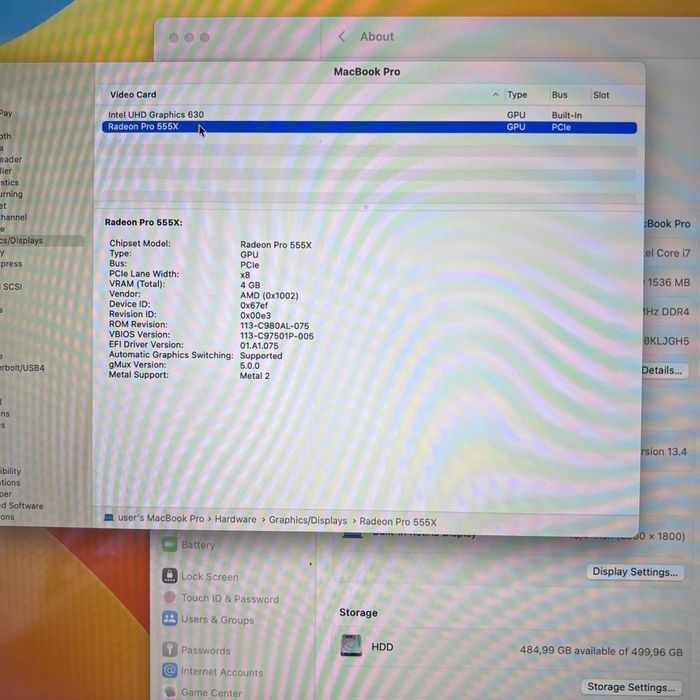The image size is (700, 700).
Task: Open Lock Screen settings icon
Action: pyautogui.click(x=170, y=576)
